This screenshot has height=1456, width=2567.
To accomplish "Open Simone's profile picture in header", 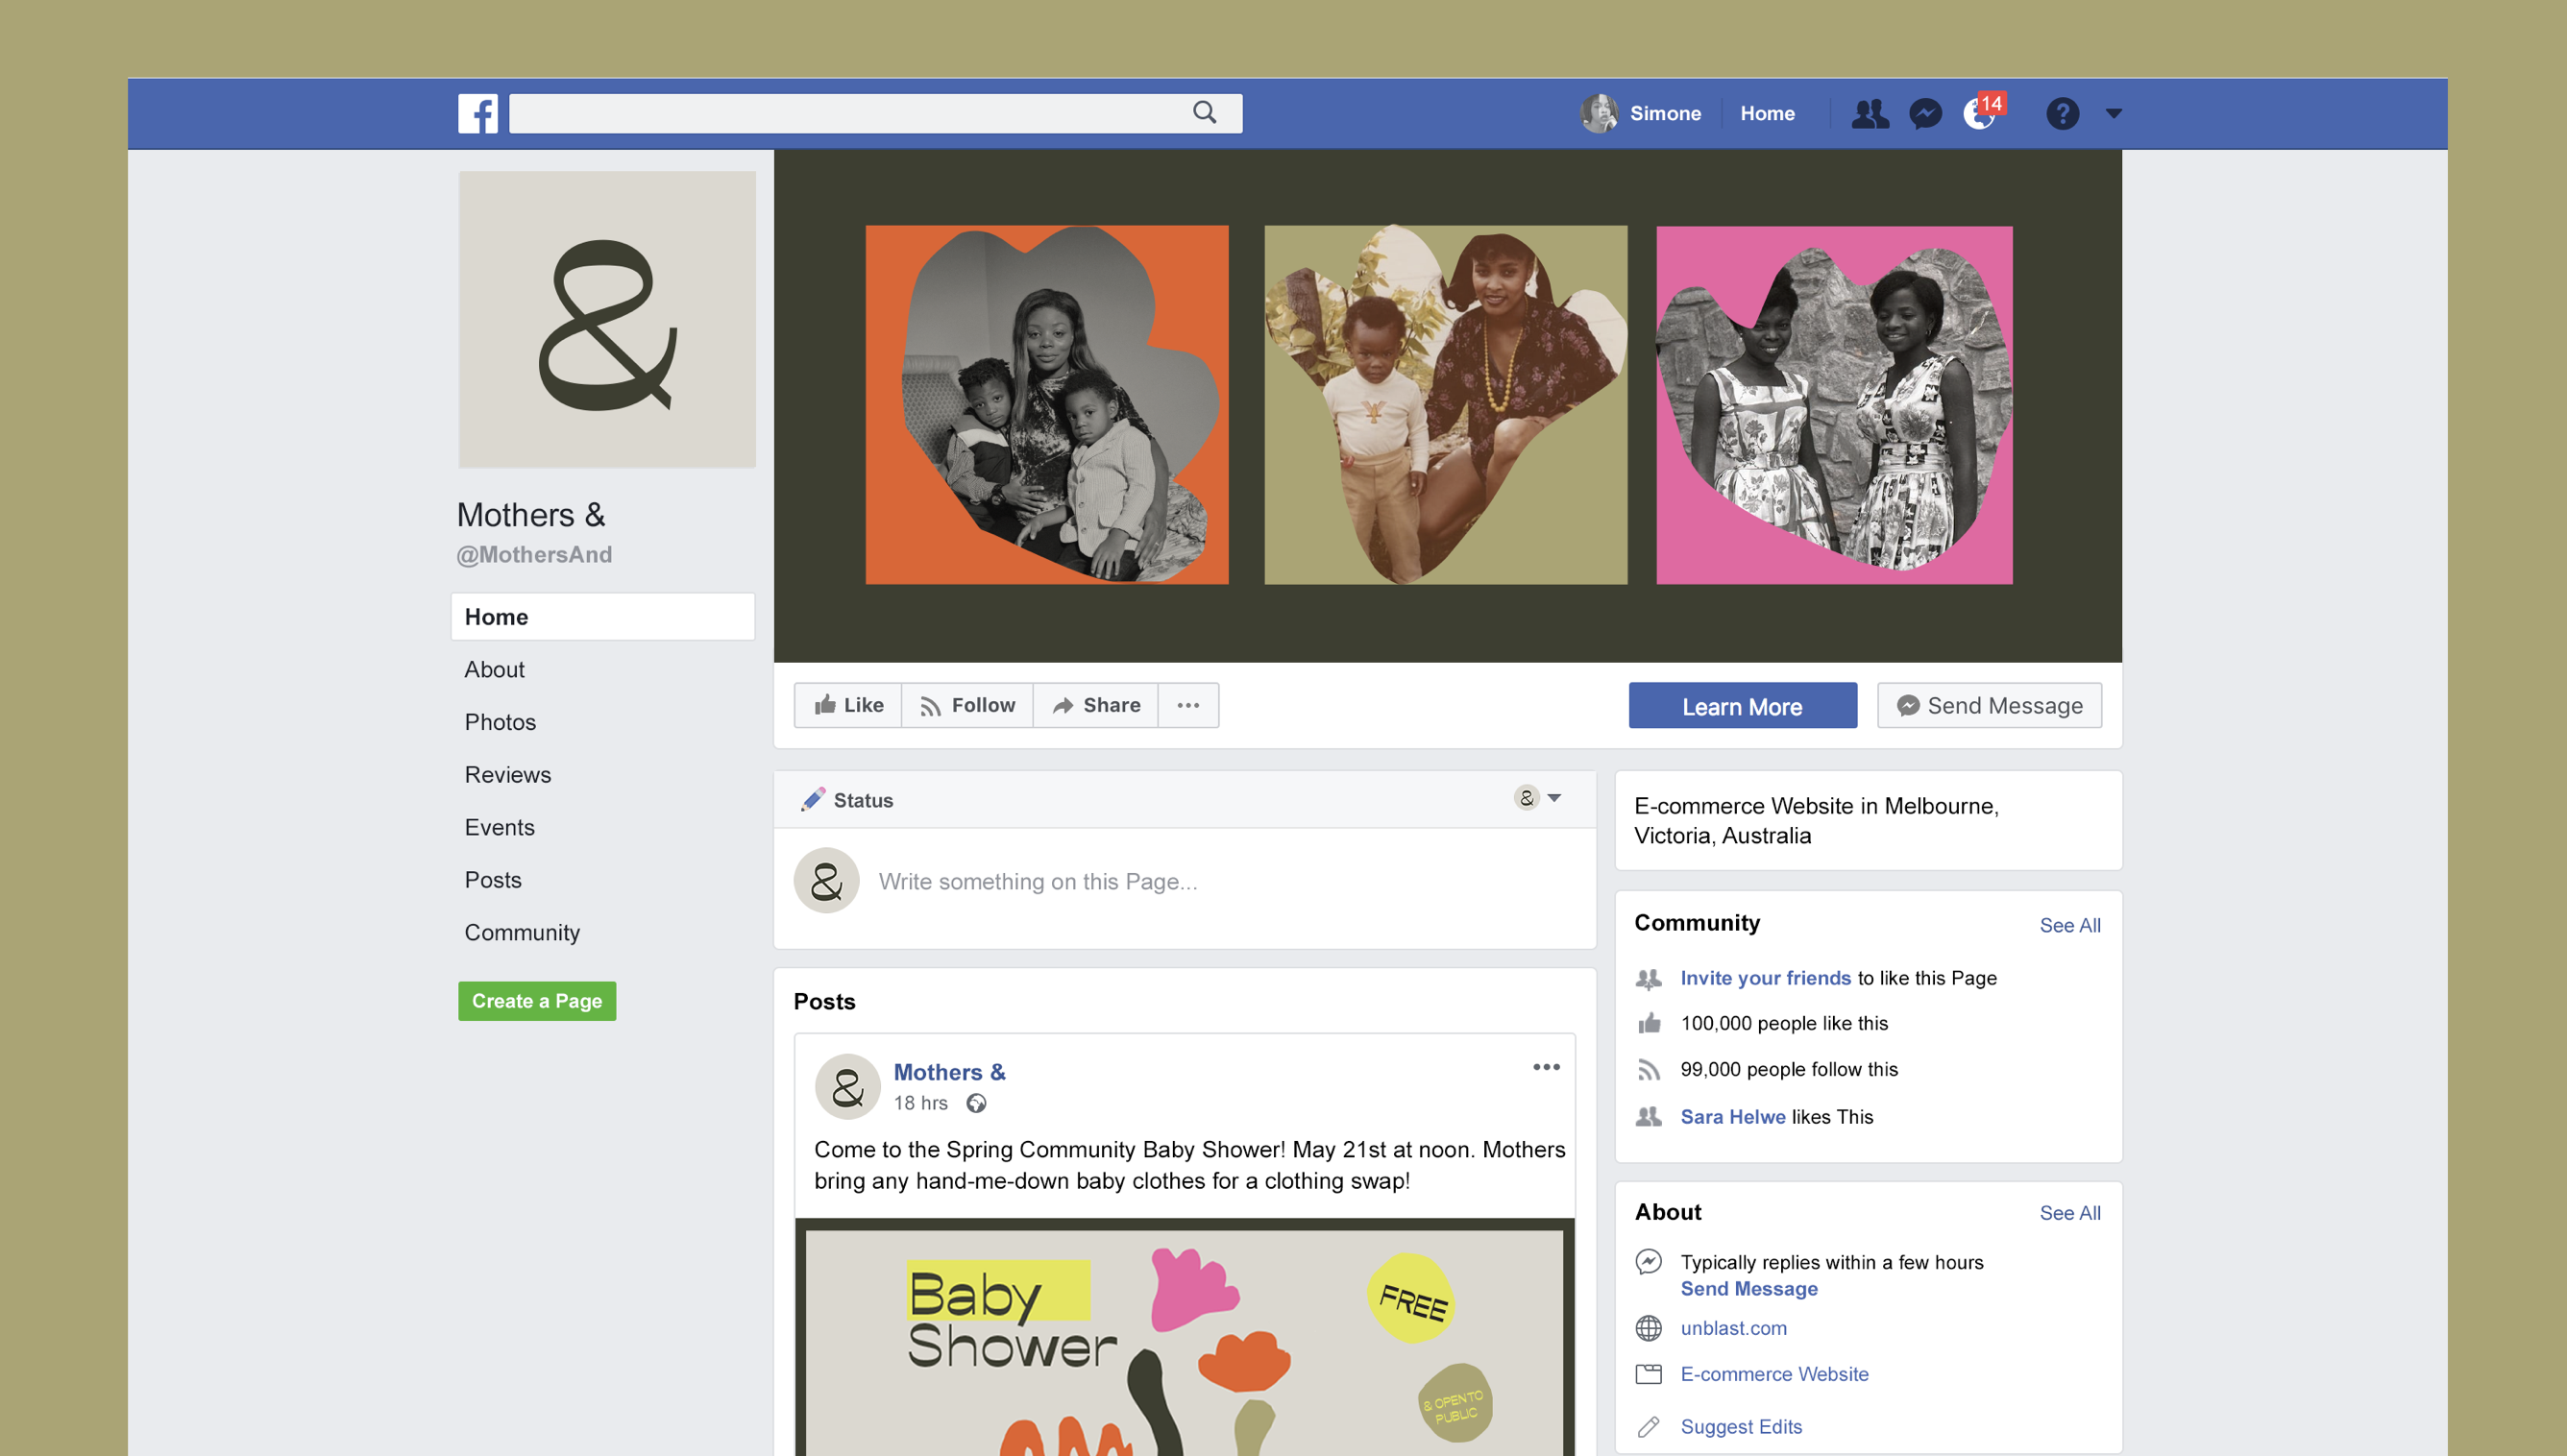I will click(x=1599, y=113).
